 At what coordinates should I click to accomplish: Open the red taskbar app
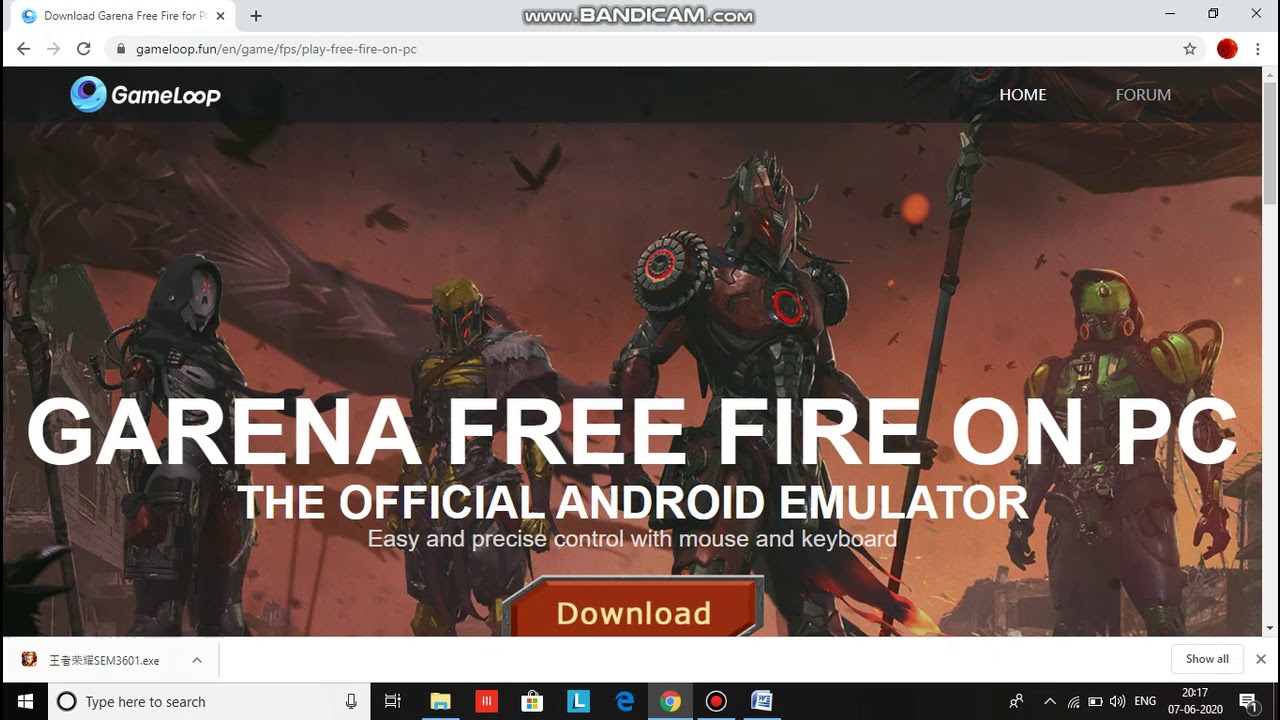486,702
